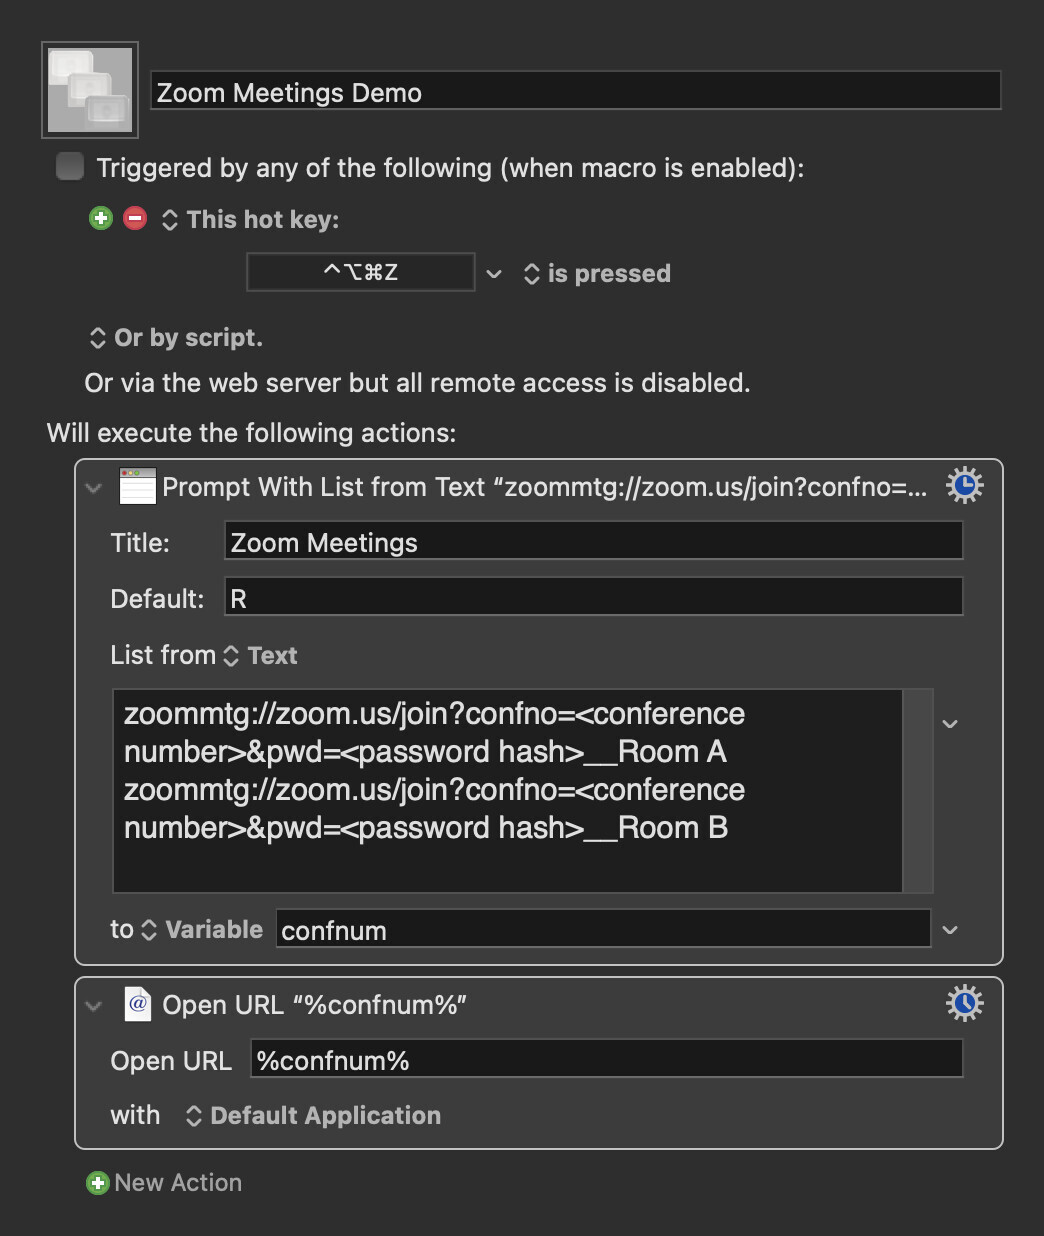This screenshot has width=1044, height=1236.
Task: Collapse the Prompt With List action
Action: coord(93,487)
